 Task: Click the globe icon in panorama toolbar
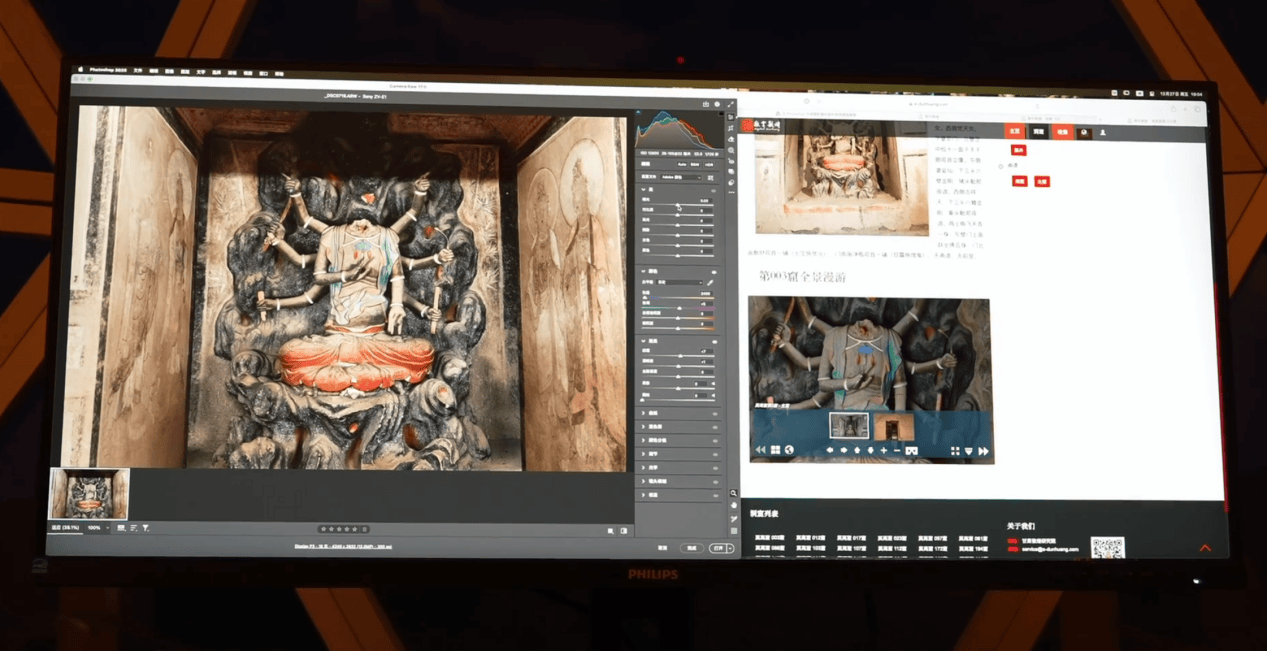tap(789, 450)
